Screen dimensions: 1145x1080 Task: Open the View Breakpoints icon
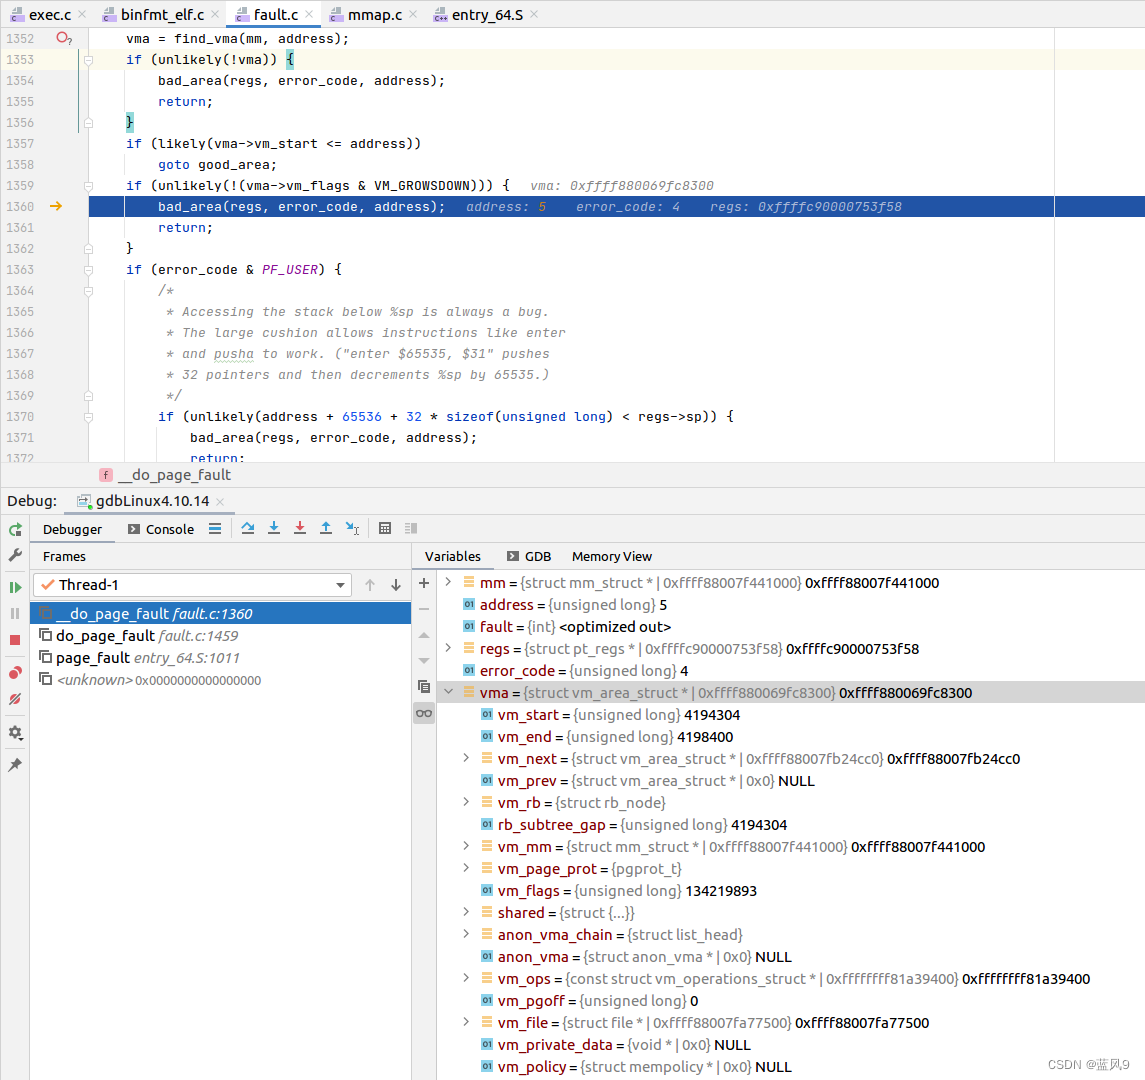(15, 673)
